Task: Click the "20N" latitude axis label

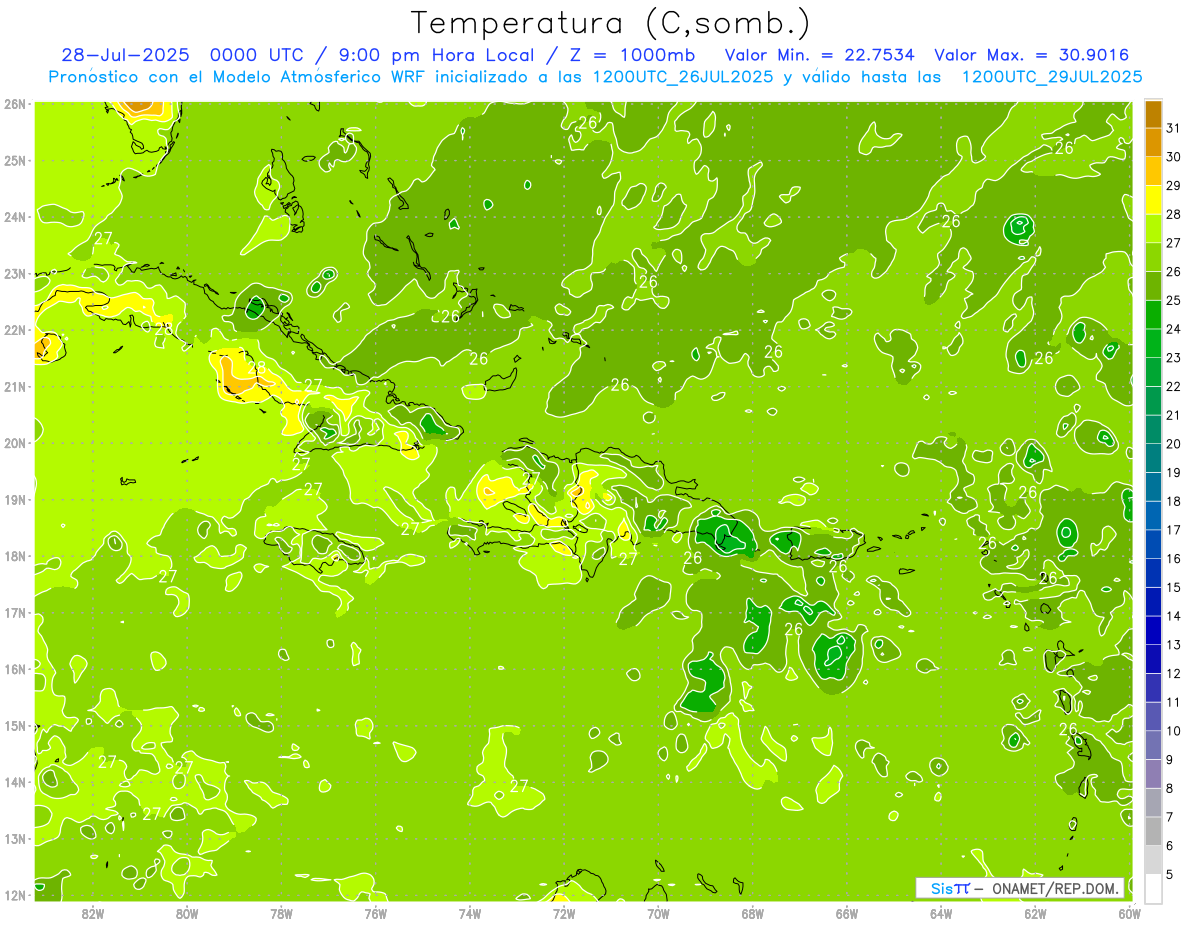Action: [x=15, y=443]
